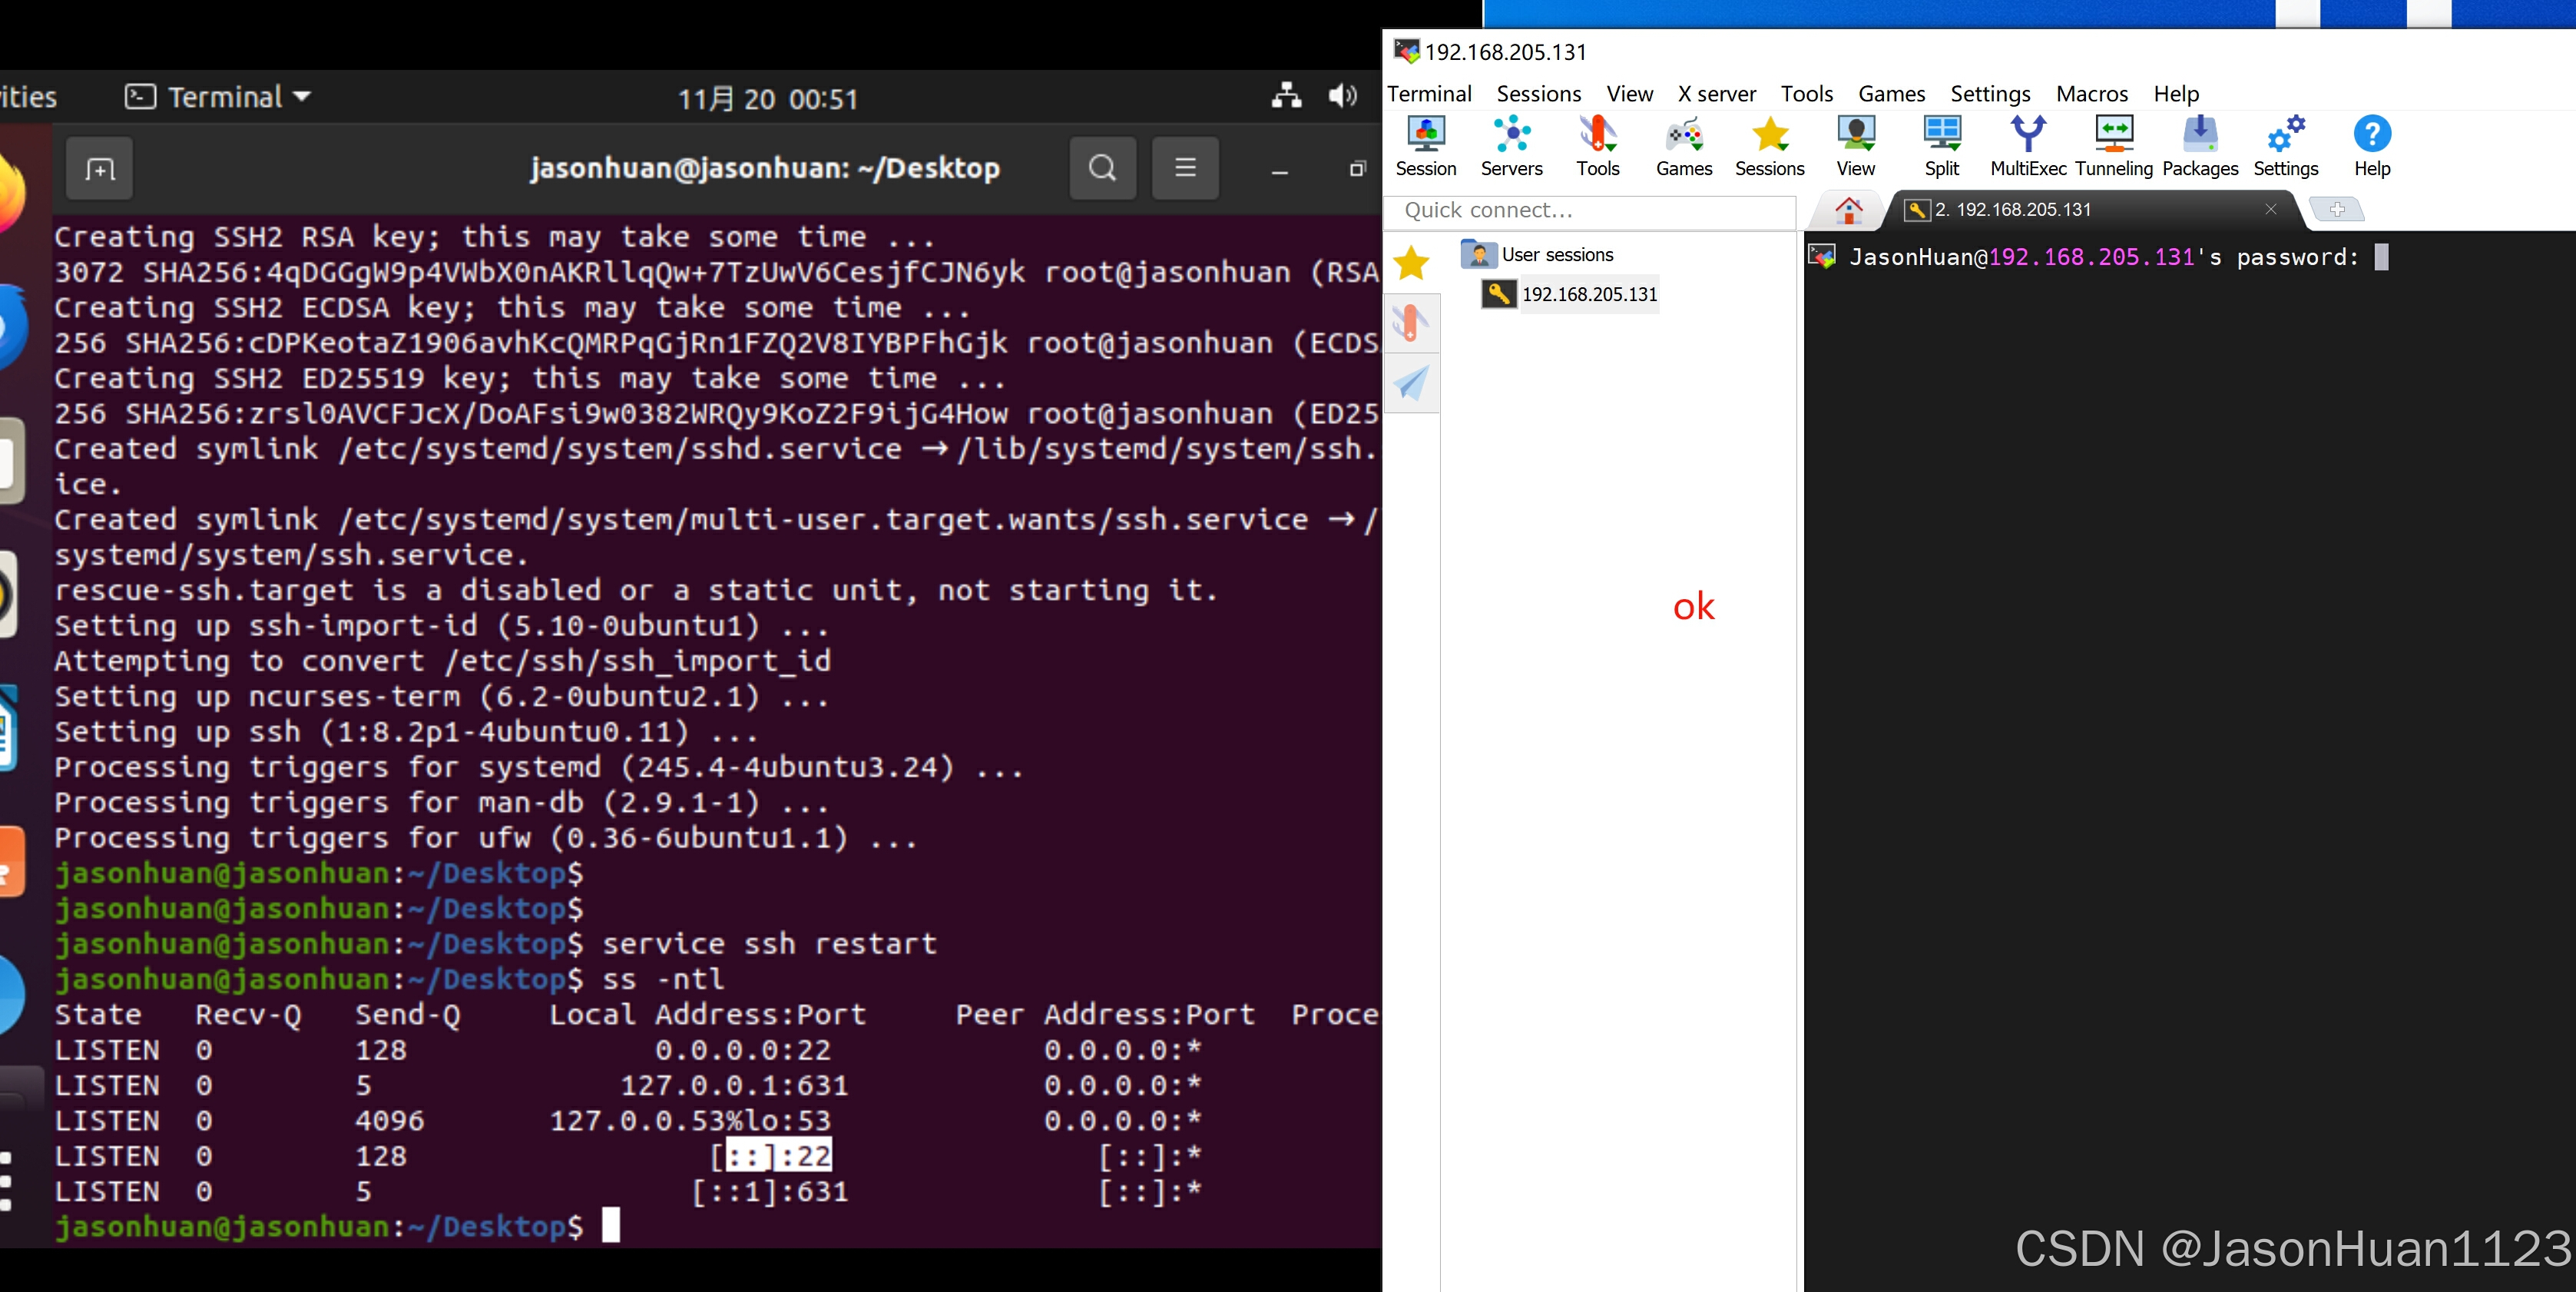Click the View toolbar icon
Image resolution: width=2576 pixels, height=1292 pixels.
click(x=1856, y=147)
